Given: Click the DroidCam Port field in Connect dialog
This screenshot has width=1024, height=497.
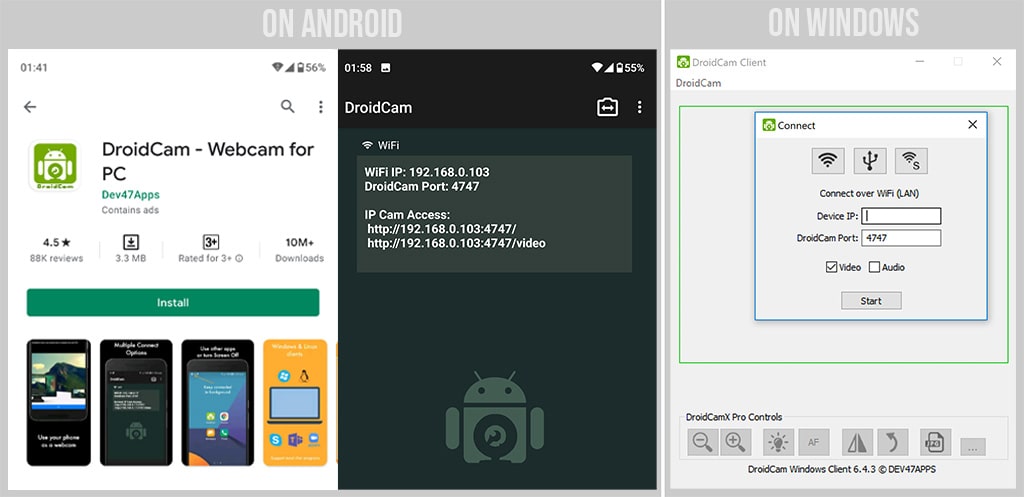Looking at the screenshot, I should 901,238.
